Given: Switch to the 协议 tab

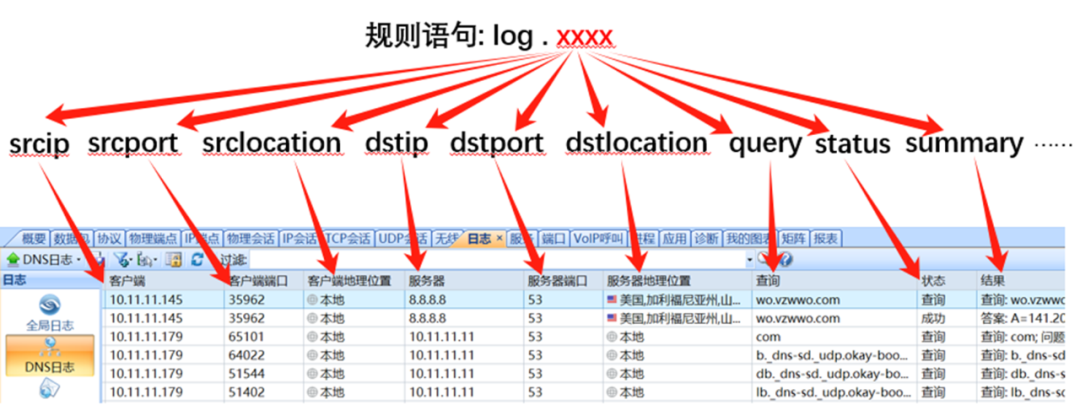Looking at the screenshot, I should point(109,239).
